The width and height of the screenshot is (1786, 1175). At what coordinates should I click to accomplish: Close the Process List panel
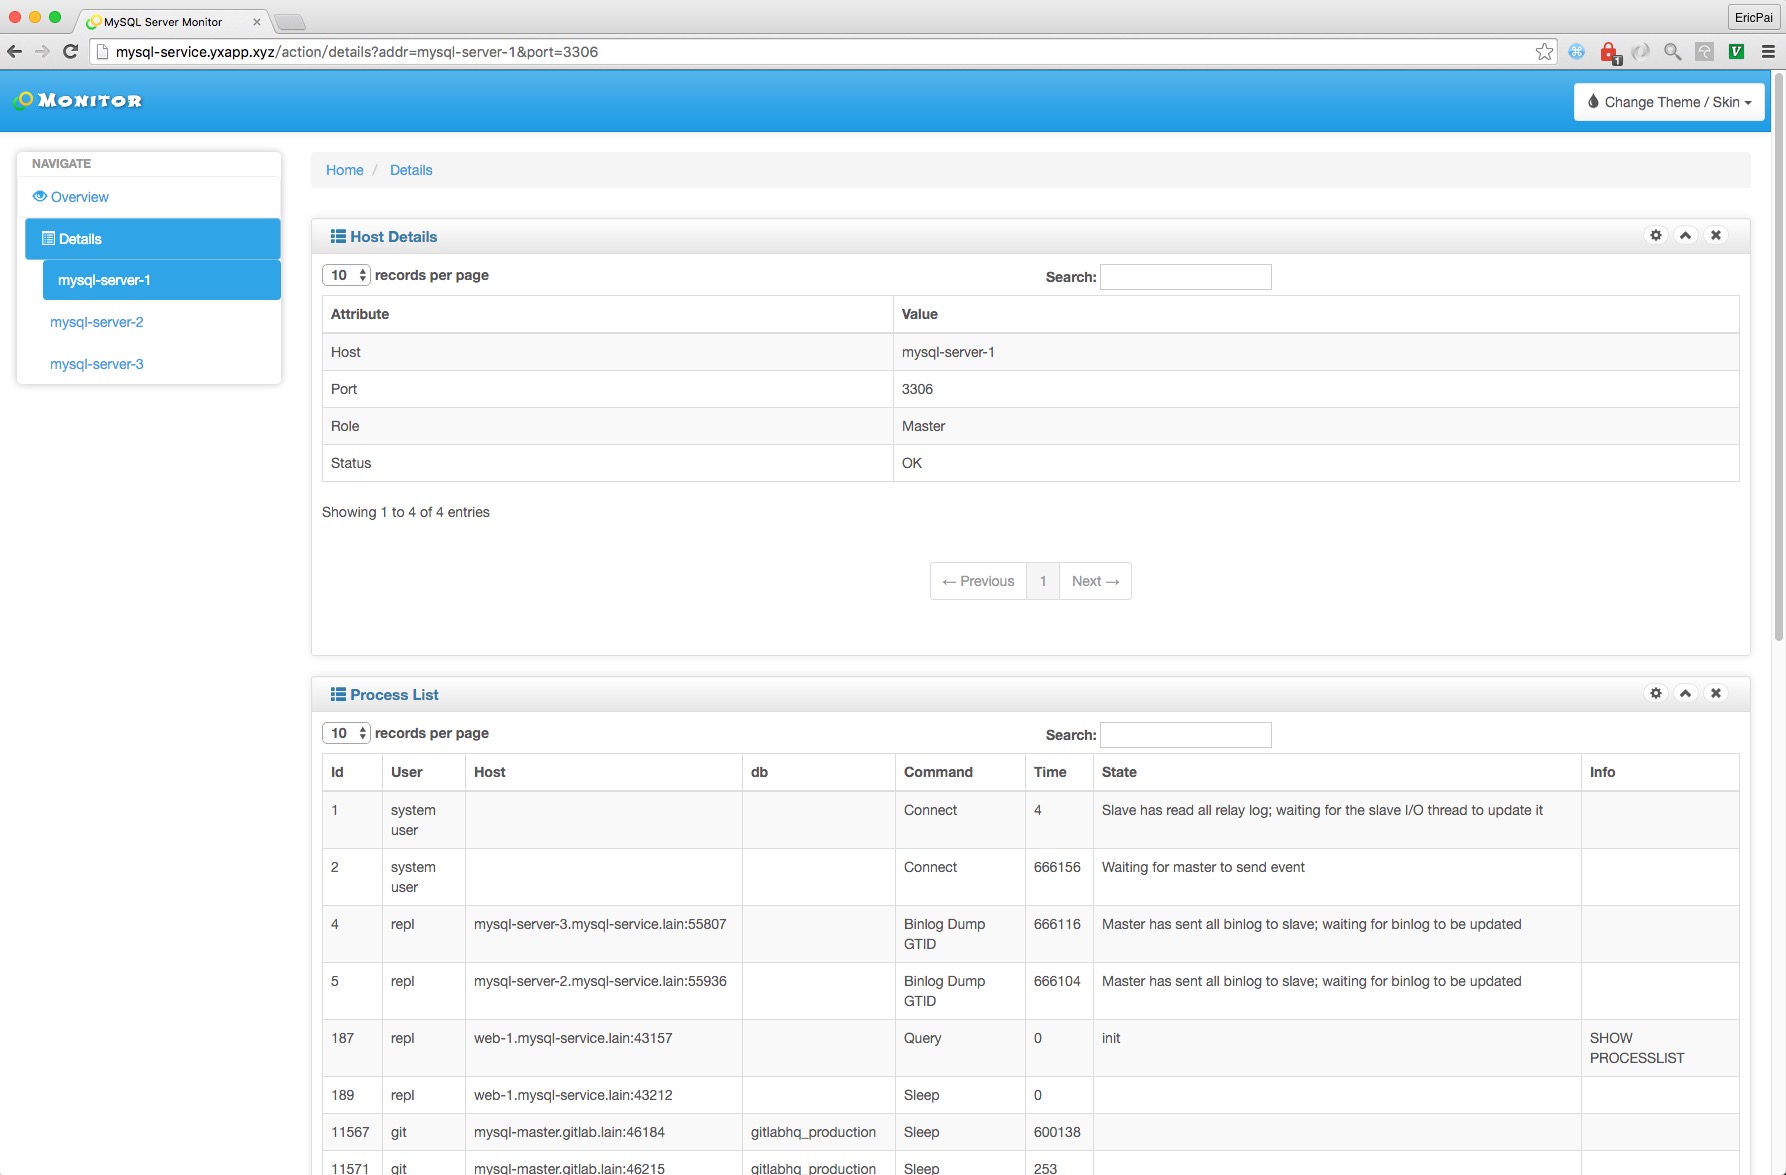click(x=1716, y=694)
